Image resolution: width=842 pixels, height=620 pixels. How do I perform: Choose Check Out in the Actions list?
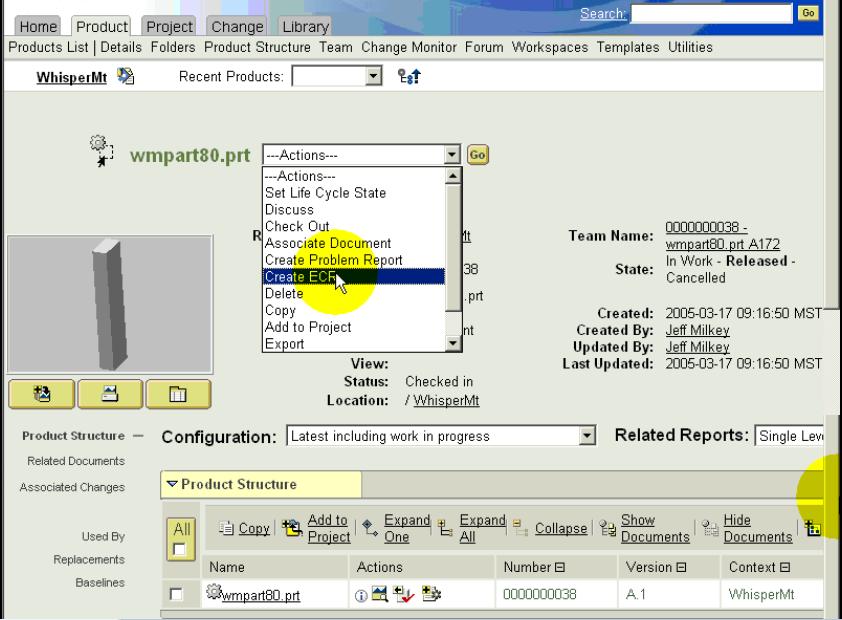(296, 226)
